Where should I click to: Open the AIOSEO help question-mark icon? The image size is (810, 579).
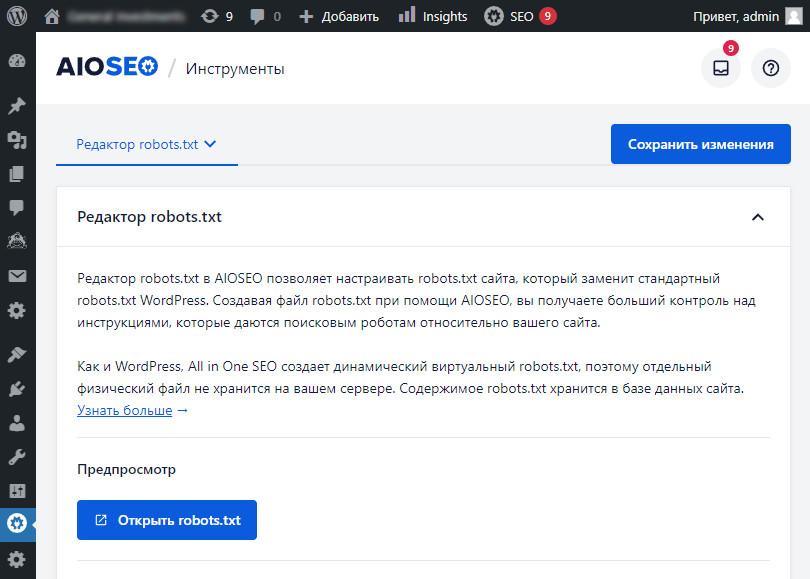click(x=771, y=68)
